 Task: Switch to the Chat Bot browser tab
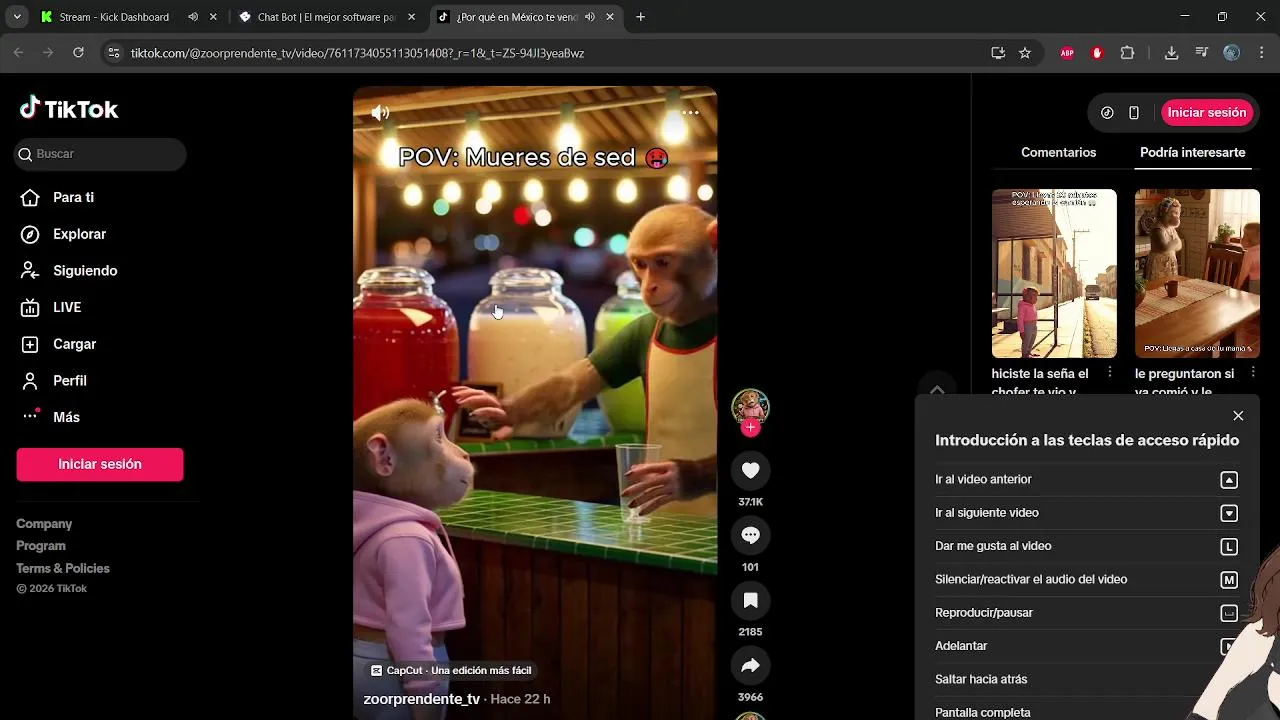point(325,17)
